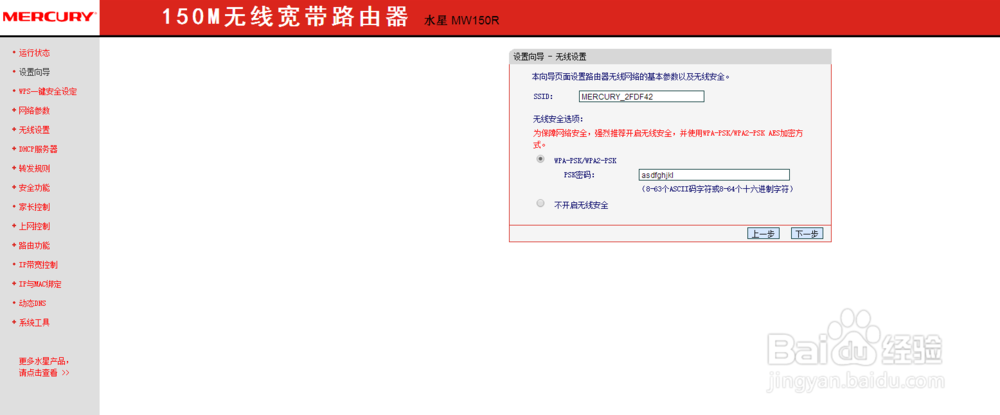Screen dimensions: 1000x415
Task: Select 不开启无线安全 radio button
Action: click(541, 204)
